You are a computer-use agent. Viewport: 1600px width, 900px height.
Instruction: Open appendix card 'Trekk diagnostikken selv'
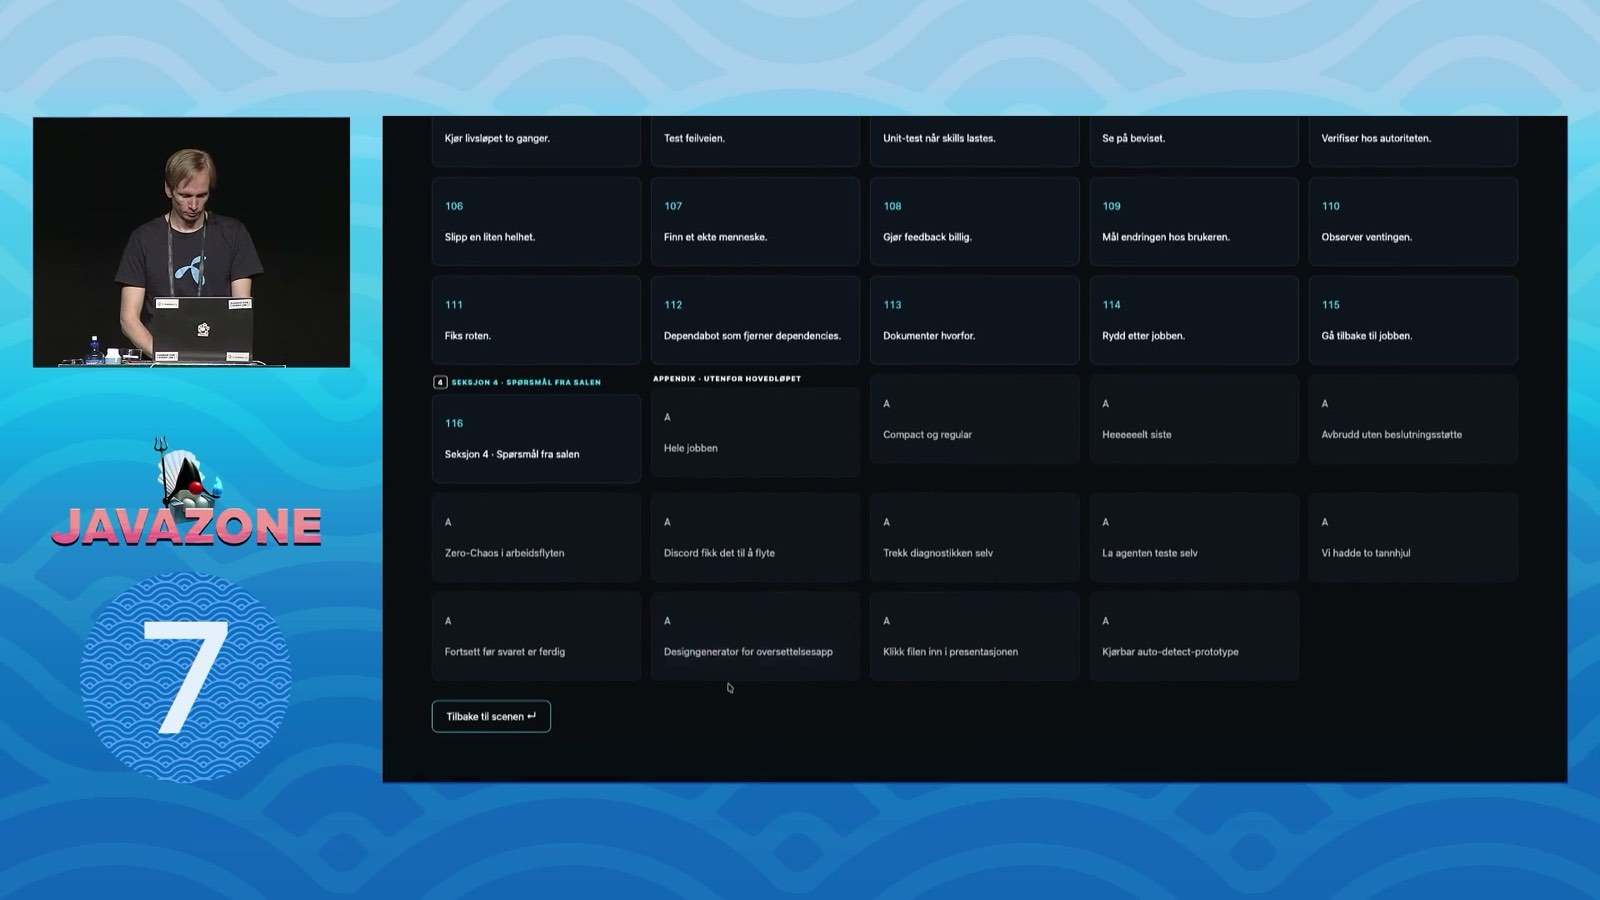point(974,537)
